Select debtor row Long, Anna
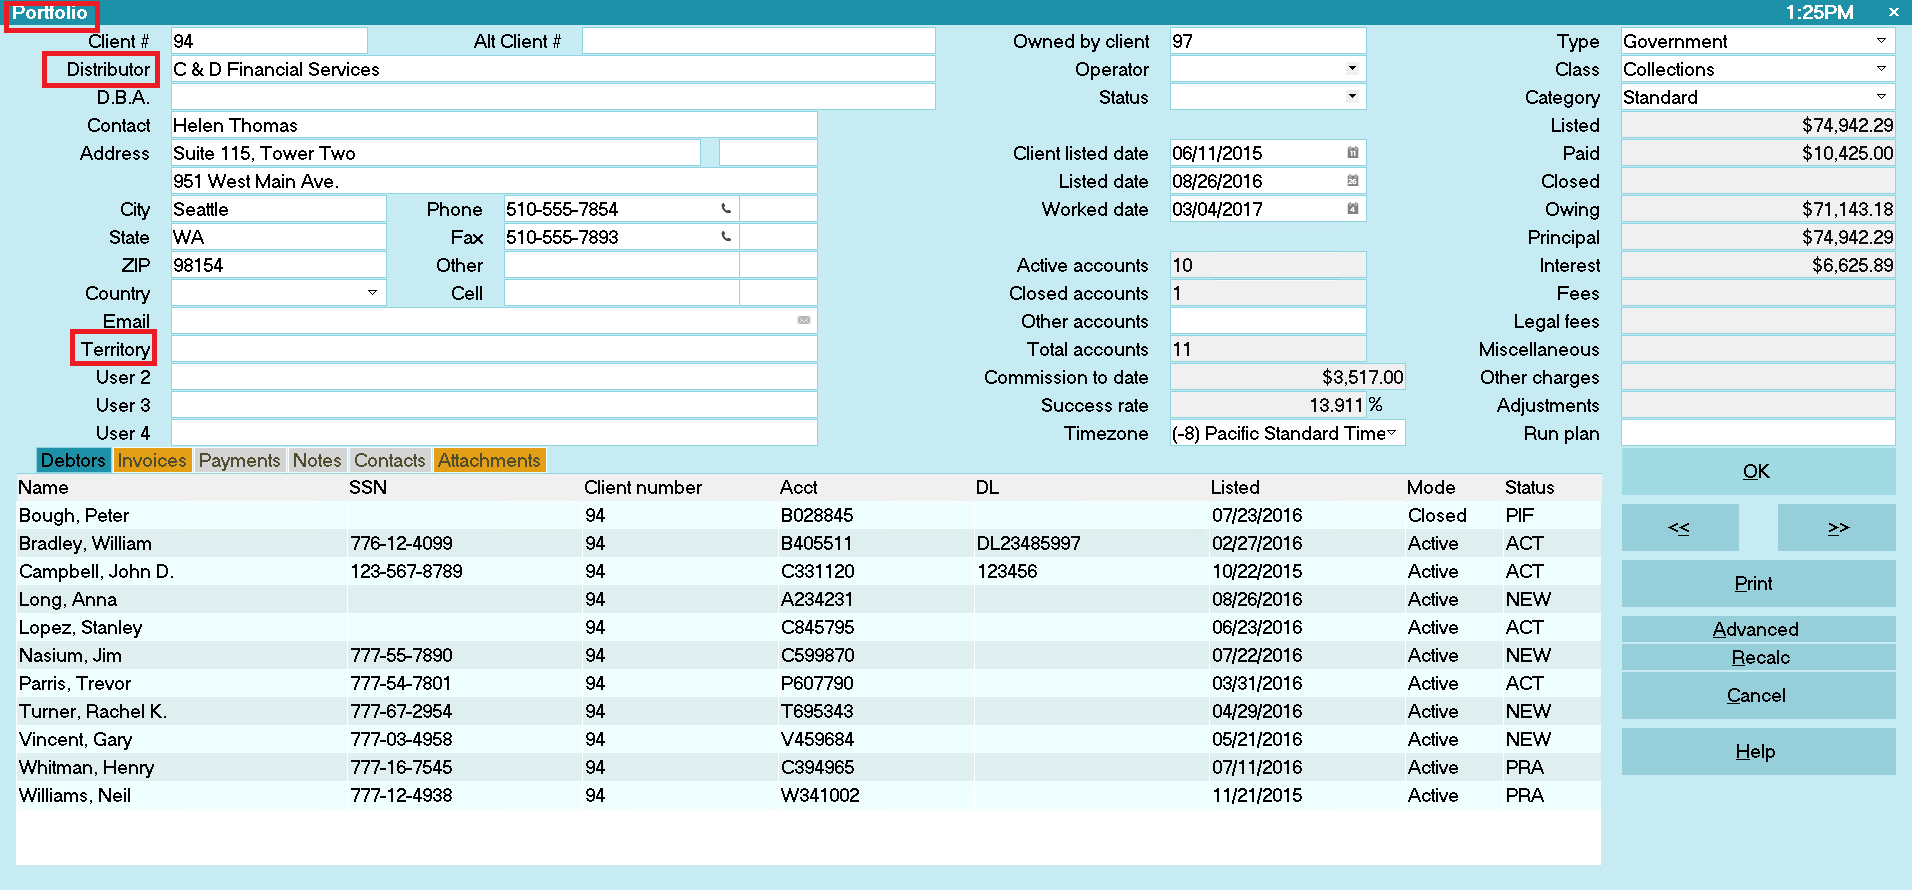This screenshot has height=890, width=1912. point(808,599)
